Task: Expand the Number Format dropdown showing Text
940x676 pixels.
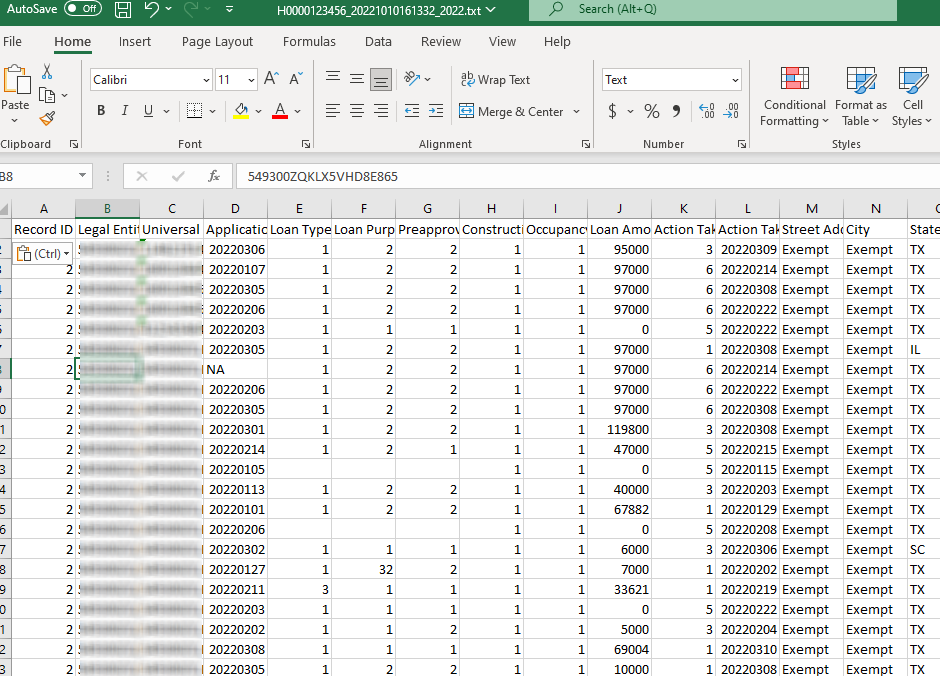Action: pyautogui.click(x=735, y=79)
